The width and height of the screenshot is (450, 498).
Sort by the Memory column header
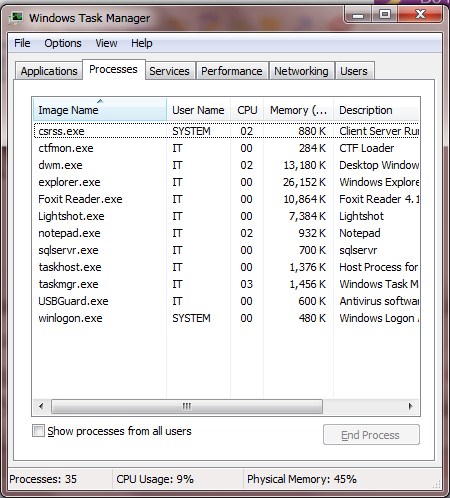298,110
